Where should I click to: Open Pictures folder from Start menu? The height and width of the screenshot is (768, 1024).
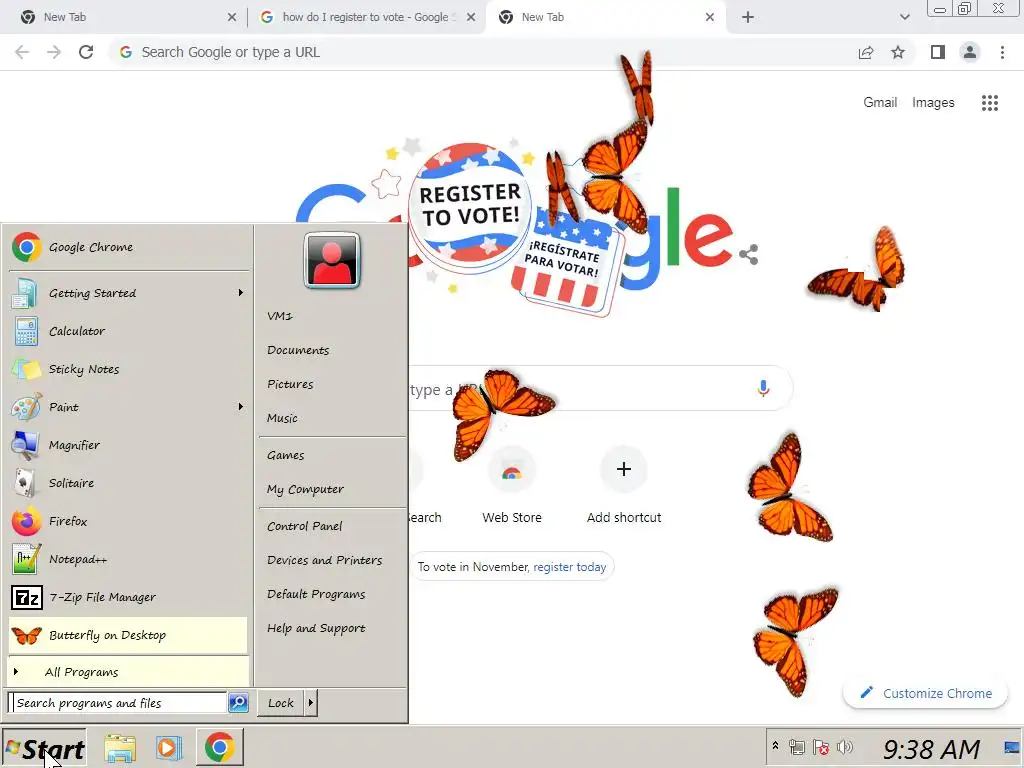coord(290,384)
